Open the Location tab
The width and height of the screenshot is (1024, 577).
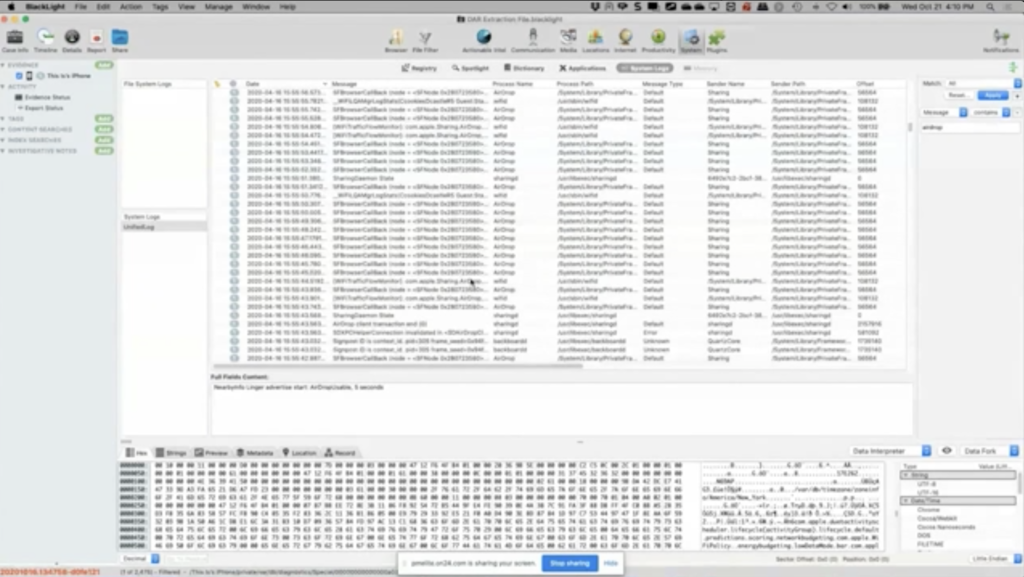click(299, 452)
